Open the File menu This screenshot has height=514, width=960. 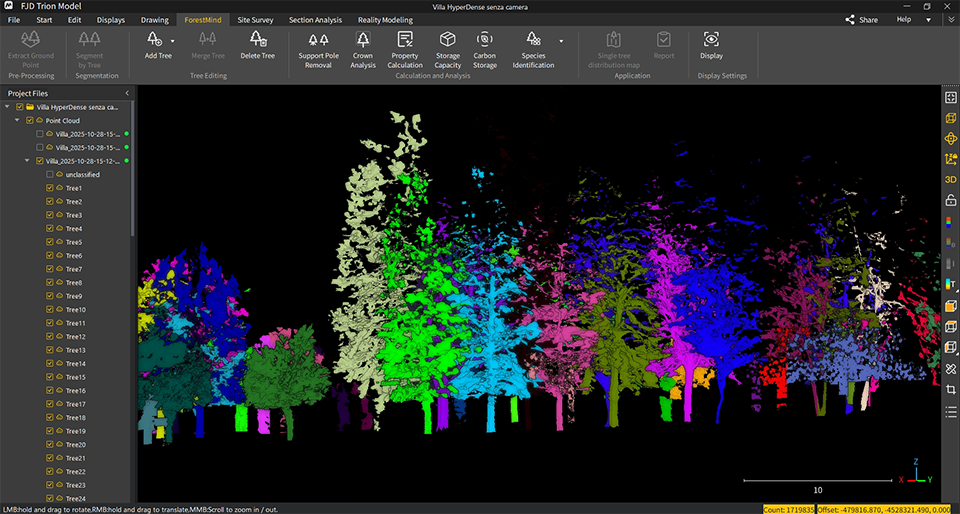click(13, 20)
